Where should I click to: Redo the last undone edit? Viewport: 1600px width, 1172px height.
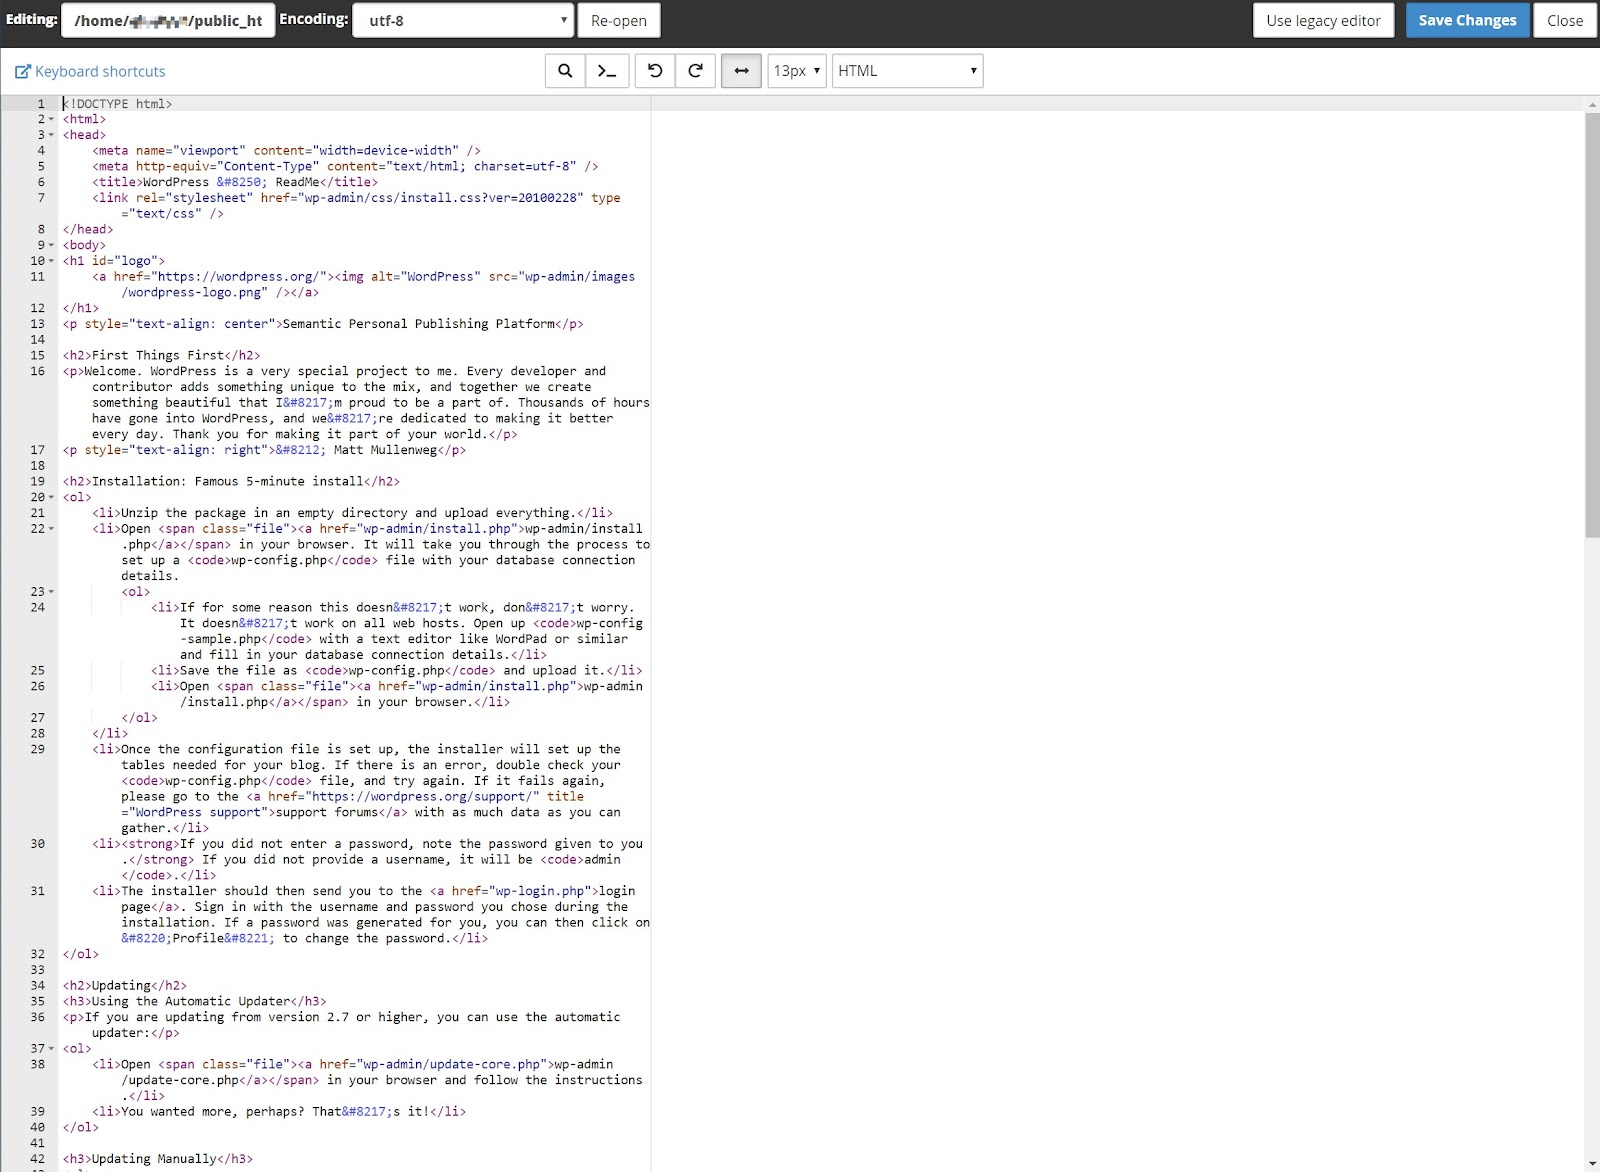click(696, 71)
